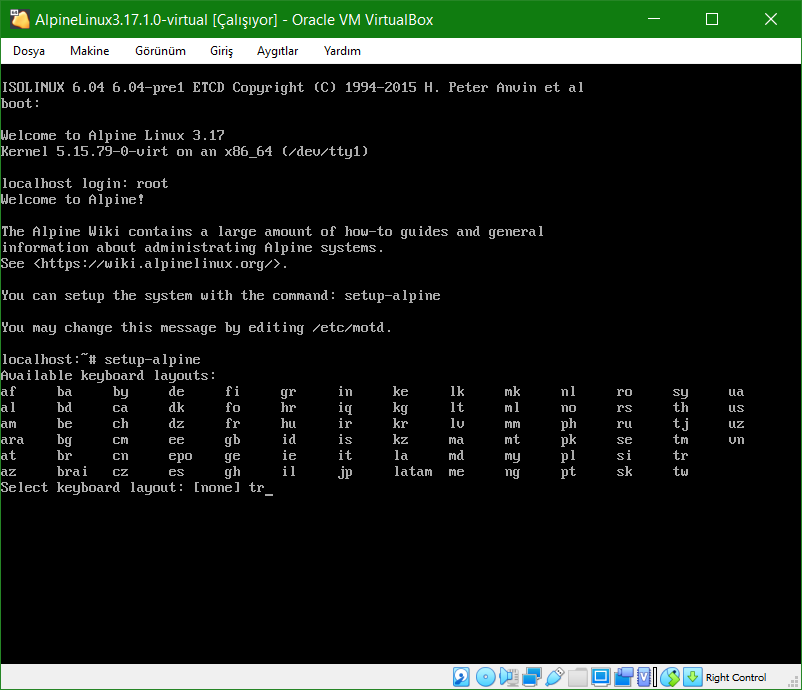The width and height of the screenshot is (802, 690).
Task: Click 'epo' in the keyboard layout list
Action: click(x=181, y=456)
